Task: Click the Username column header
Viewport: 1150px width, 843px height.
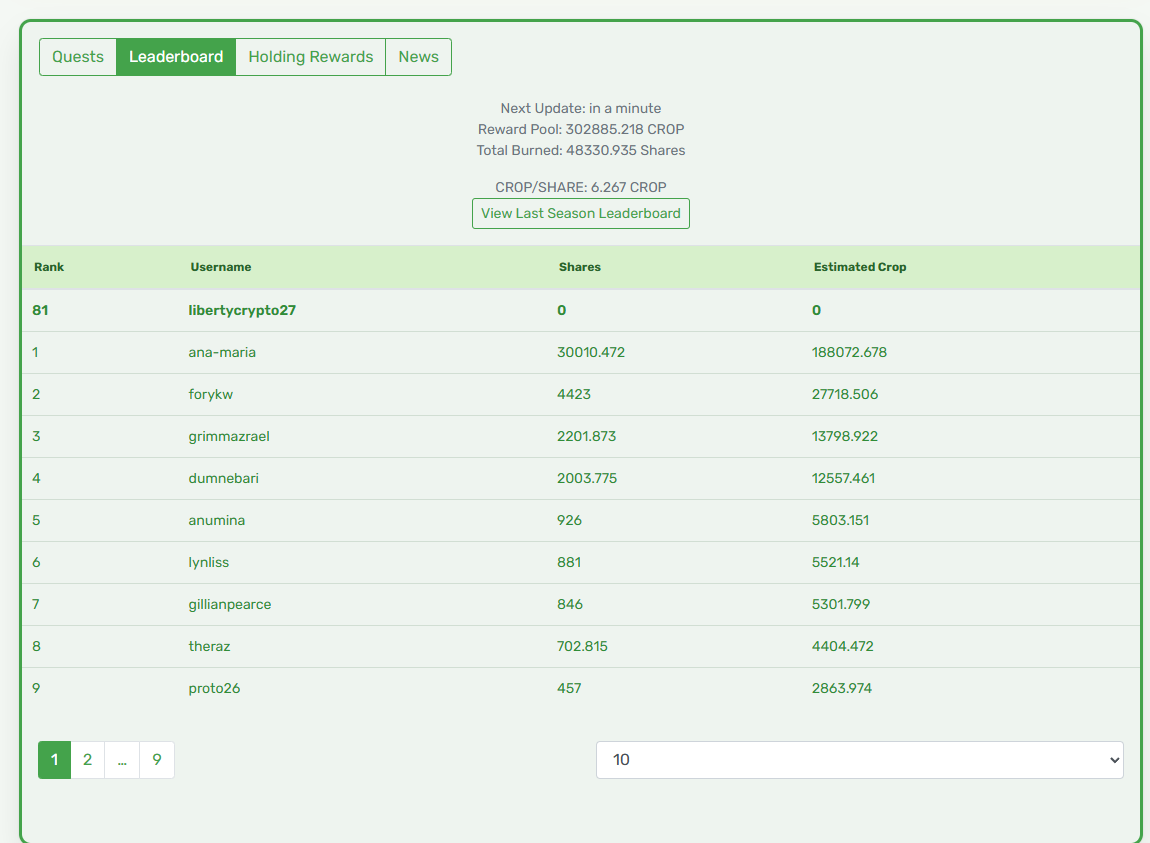Action: pyautogui.click(x=221, y=267)
